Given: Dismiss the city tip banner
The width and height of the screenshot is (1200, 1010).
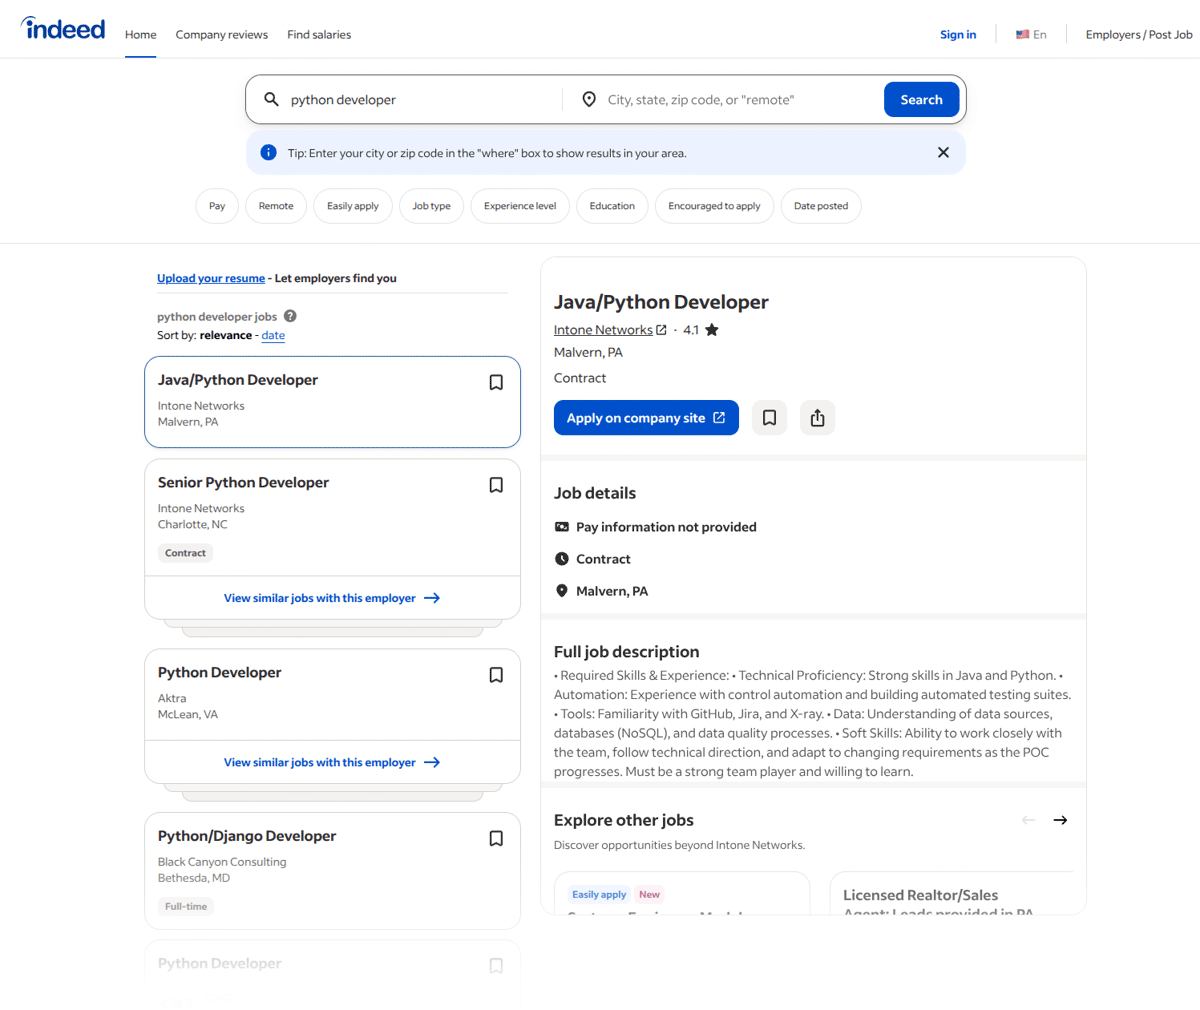Looking at the screenshot, I should click(x=943, y=153).
